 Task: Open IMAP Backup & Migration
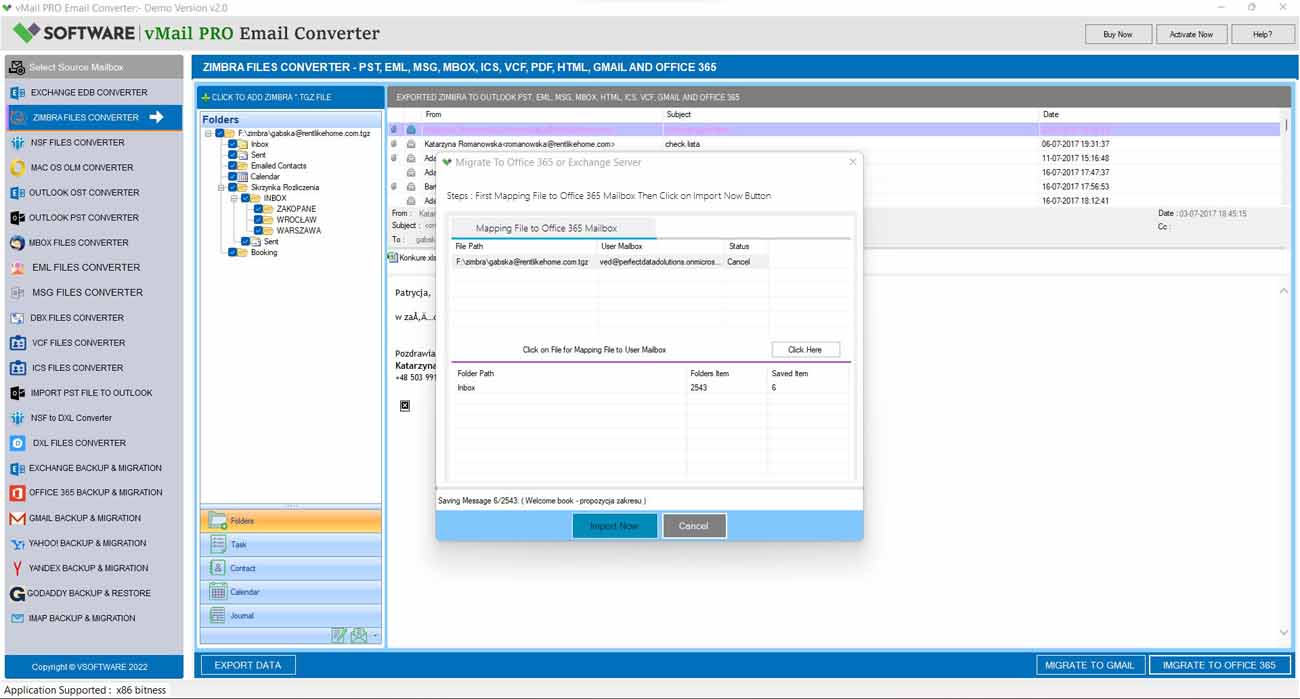click(x=93, y=618)
